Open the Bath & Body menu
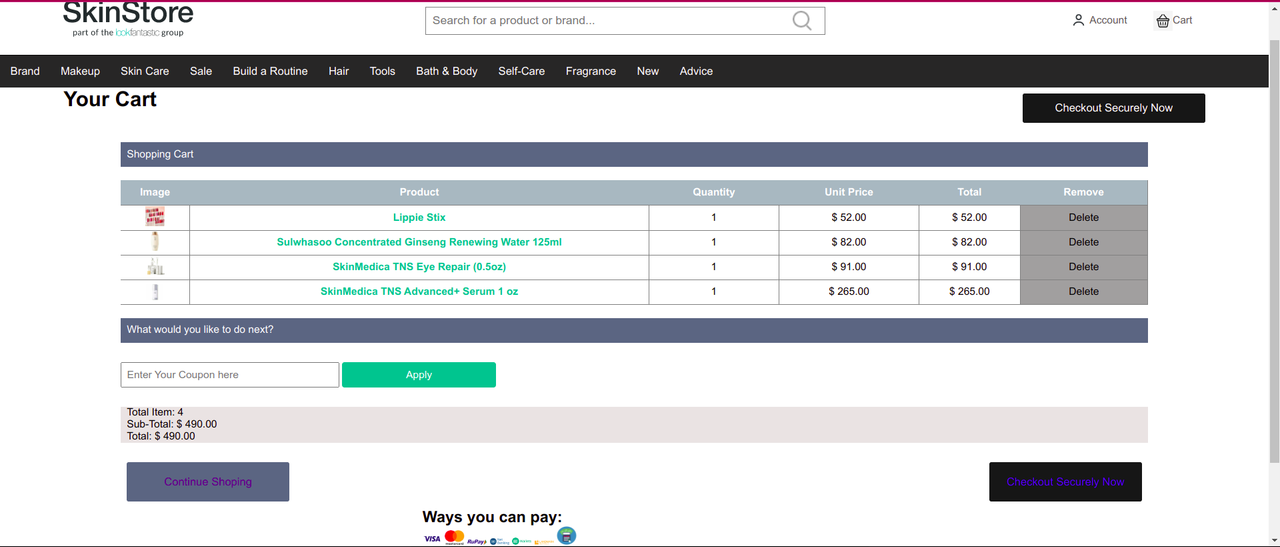This screenshot has height=547, width=1280. click(x=447, y=71)
